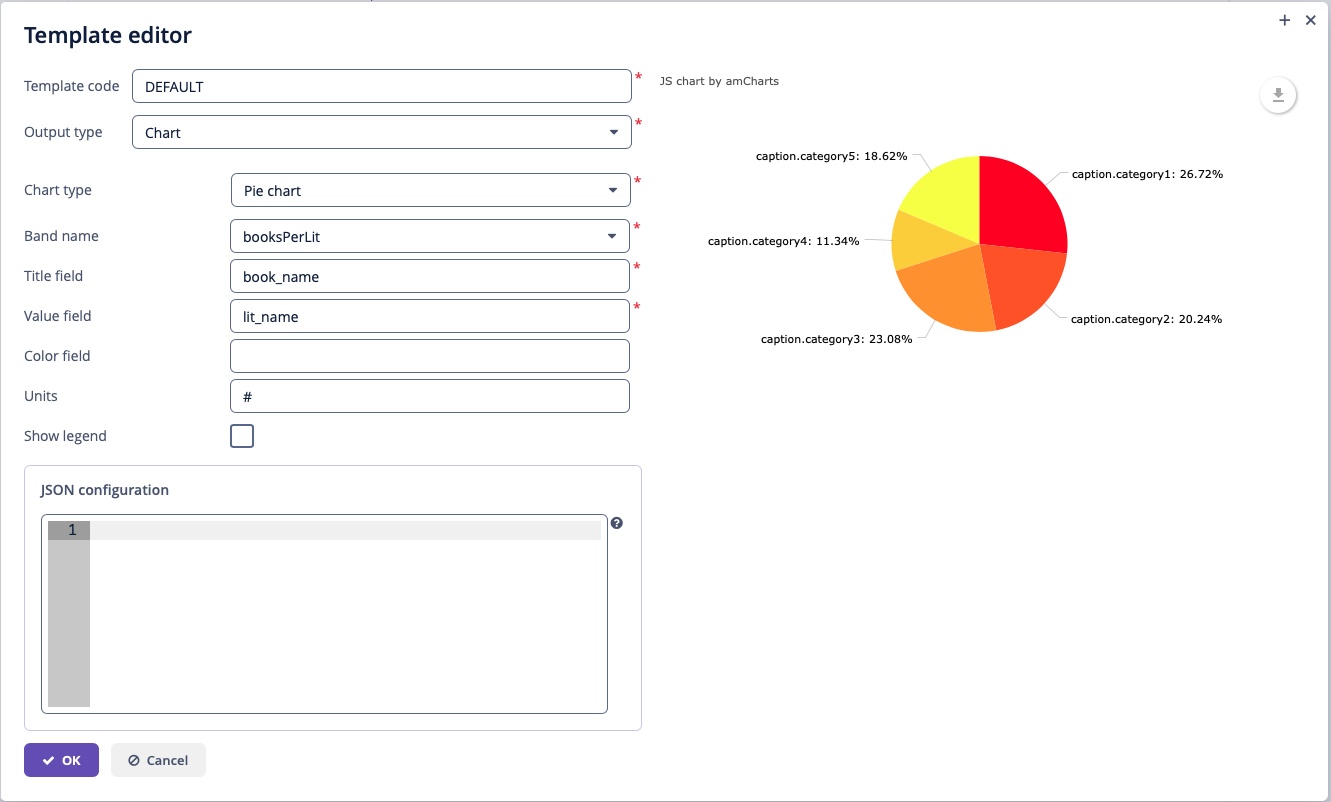Click label caption.category4: 11.34%
The width and height of the screenshot is (1331, 802).
[783, 241]
